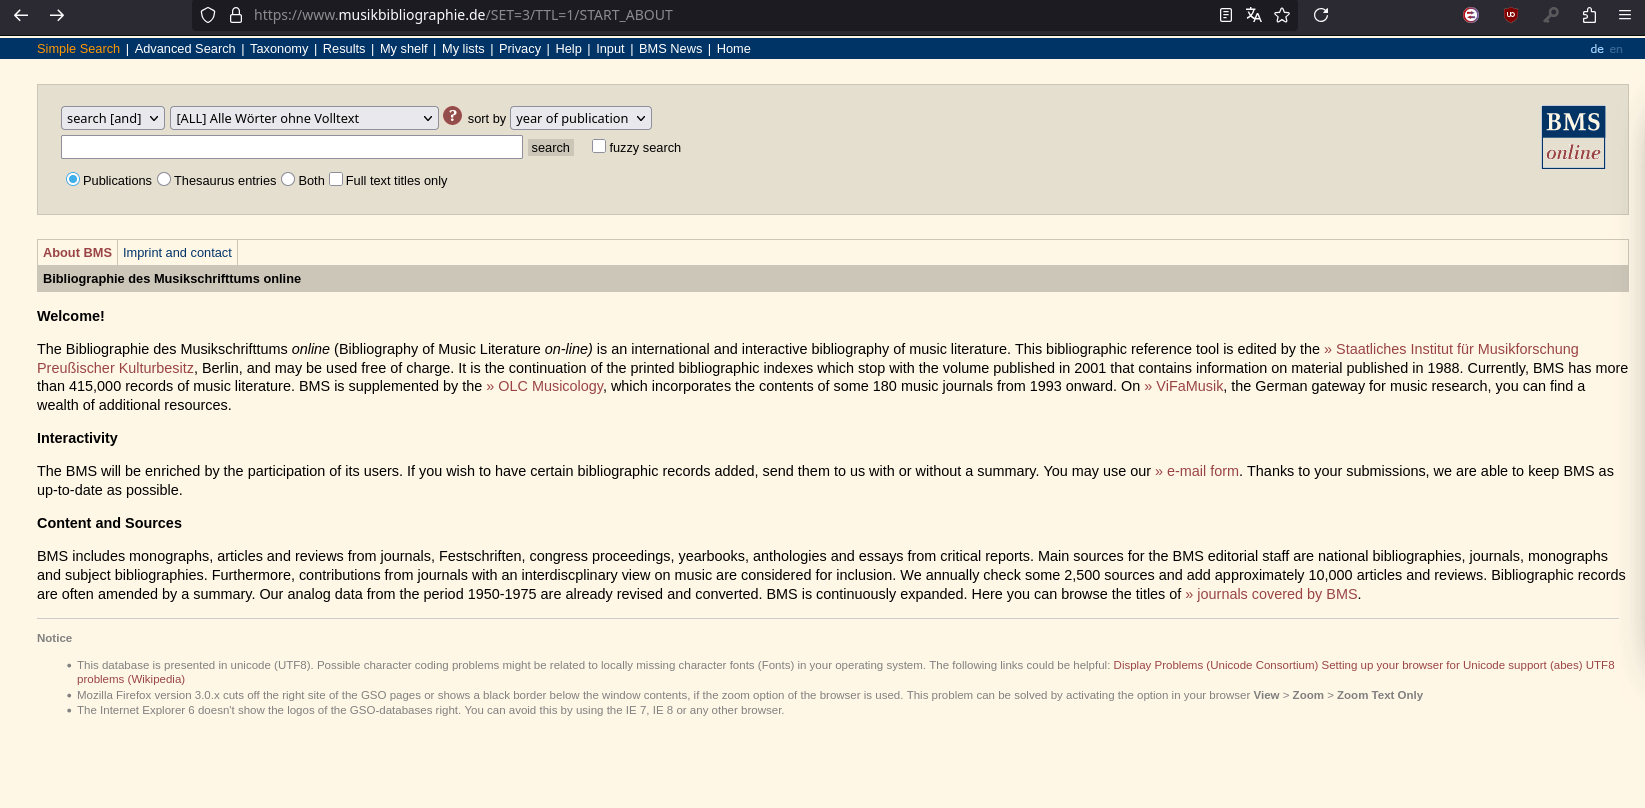This screenshot has width=1645, height=808.
Task: Enable Full text titles only checkbox
Action: (x=336, y=179)
